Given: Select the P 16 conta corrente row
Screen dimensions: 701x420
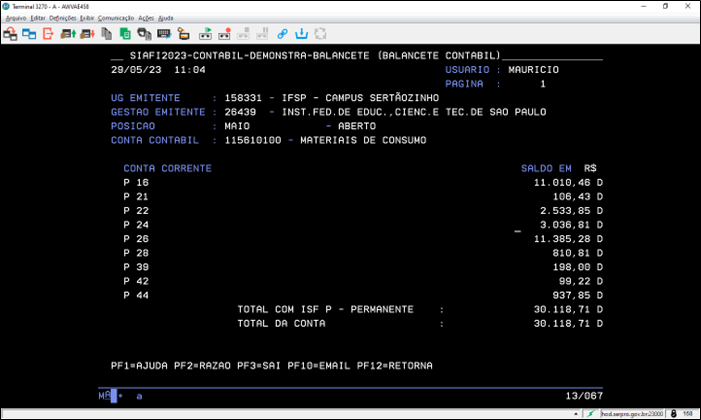Looking at the screenshot, I should pos(363,182).
